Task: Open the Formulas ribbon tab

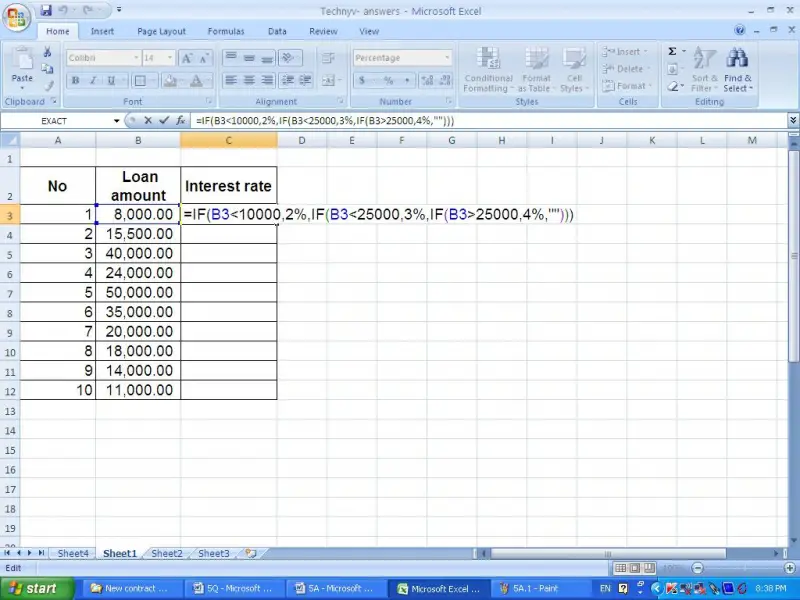Action: pos(226,31)
